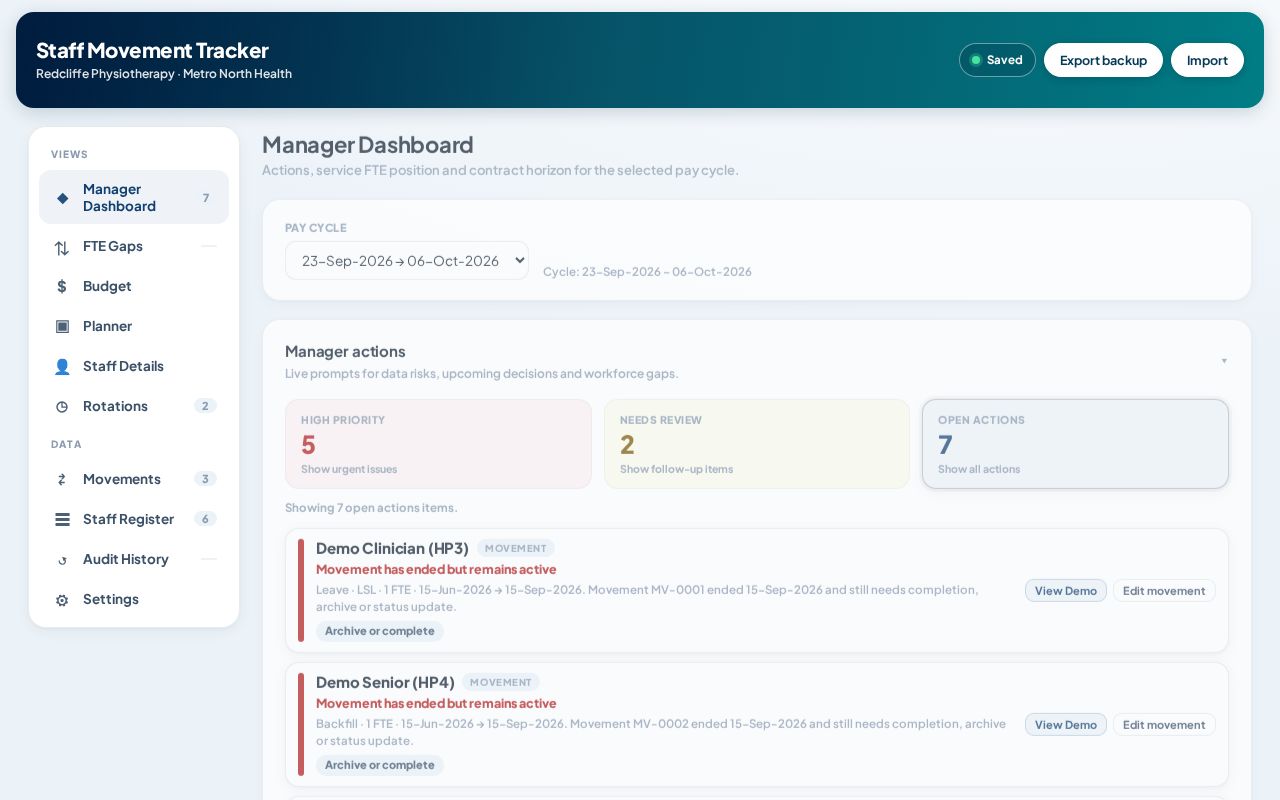Screen dimensions: 1280x800
Task: Click MOVEMENT tag on Demo Clinician (HP3)
Action: pos(516,548)
